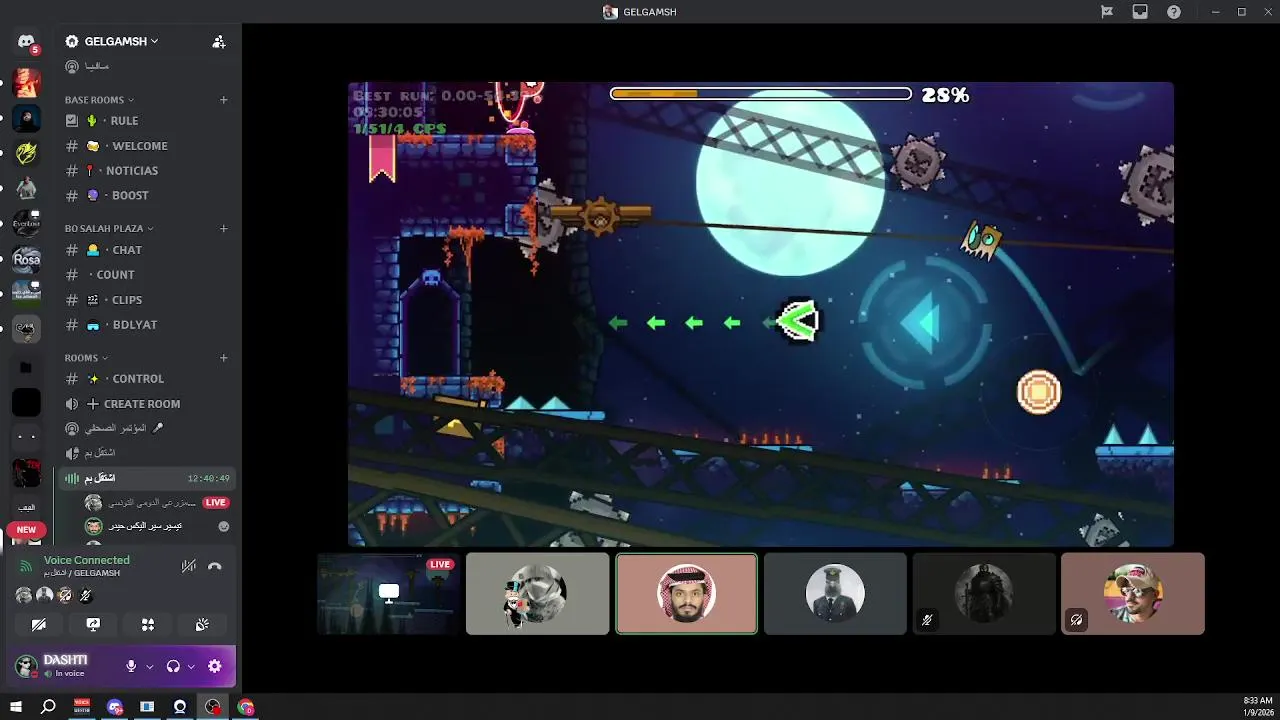This screenshot has width=1280, height=720.
Task: Open the invite people icon beside GELGAMSH
Action: 219,42
